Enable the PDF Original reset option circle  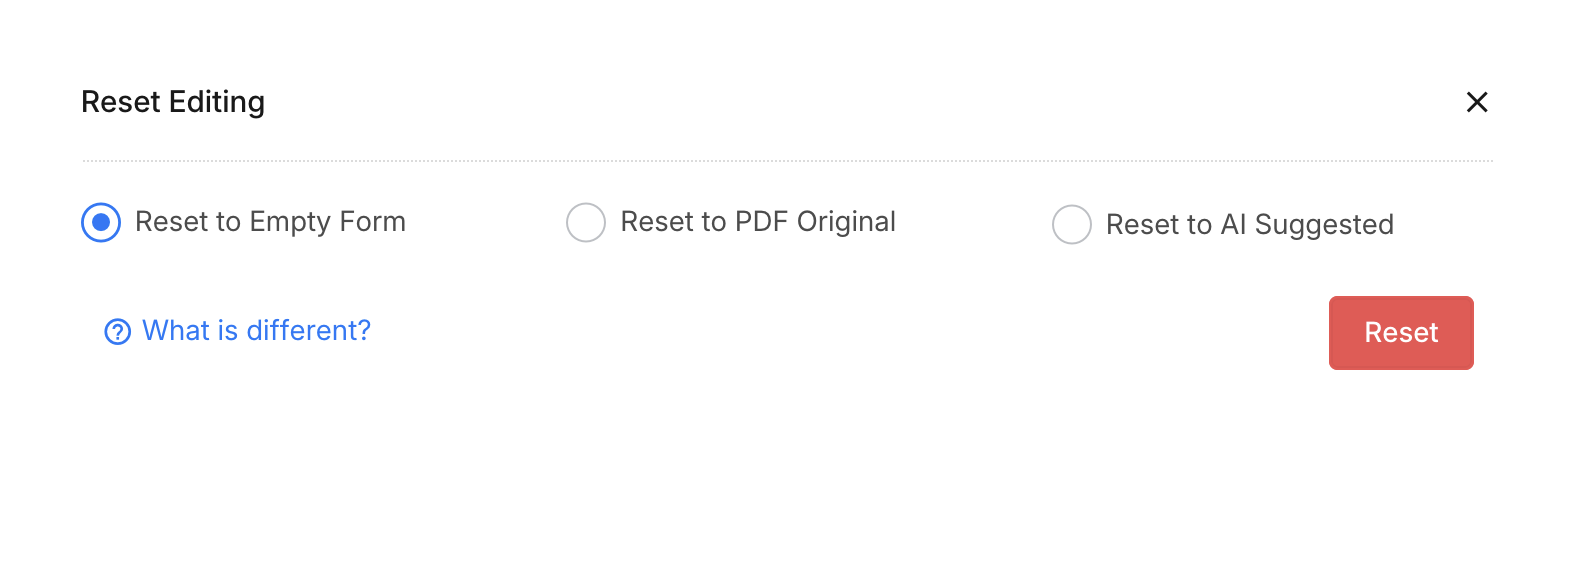pos(586,222)
